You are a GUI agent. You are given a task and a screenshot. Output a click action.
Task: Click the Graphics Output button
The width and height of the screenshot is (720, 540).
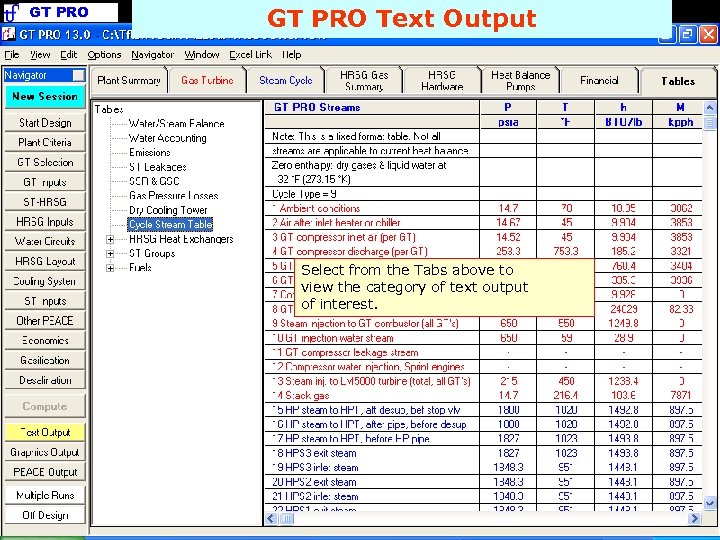pyautogui.click(x=45, y=452)
